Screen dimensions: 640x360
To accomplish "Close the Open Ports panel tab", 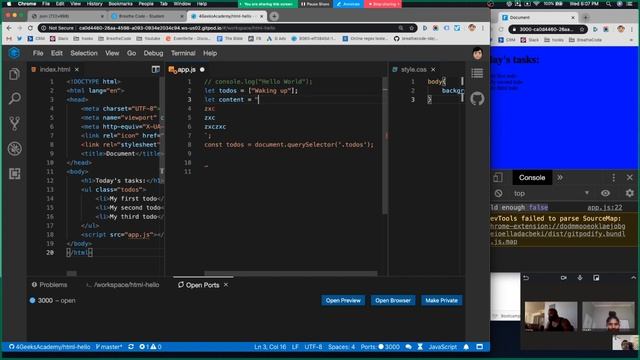I will (x=226, y=284).
